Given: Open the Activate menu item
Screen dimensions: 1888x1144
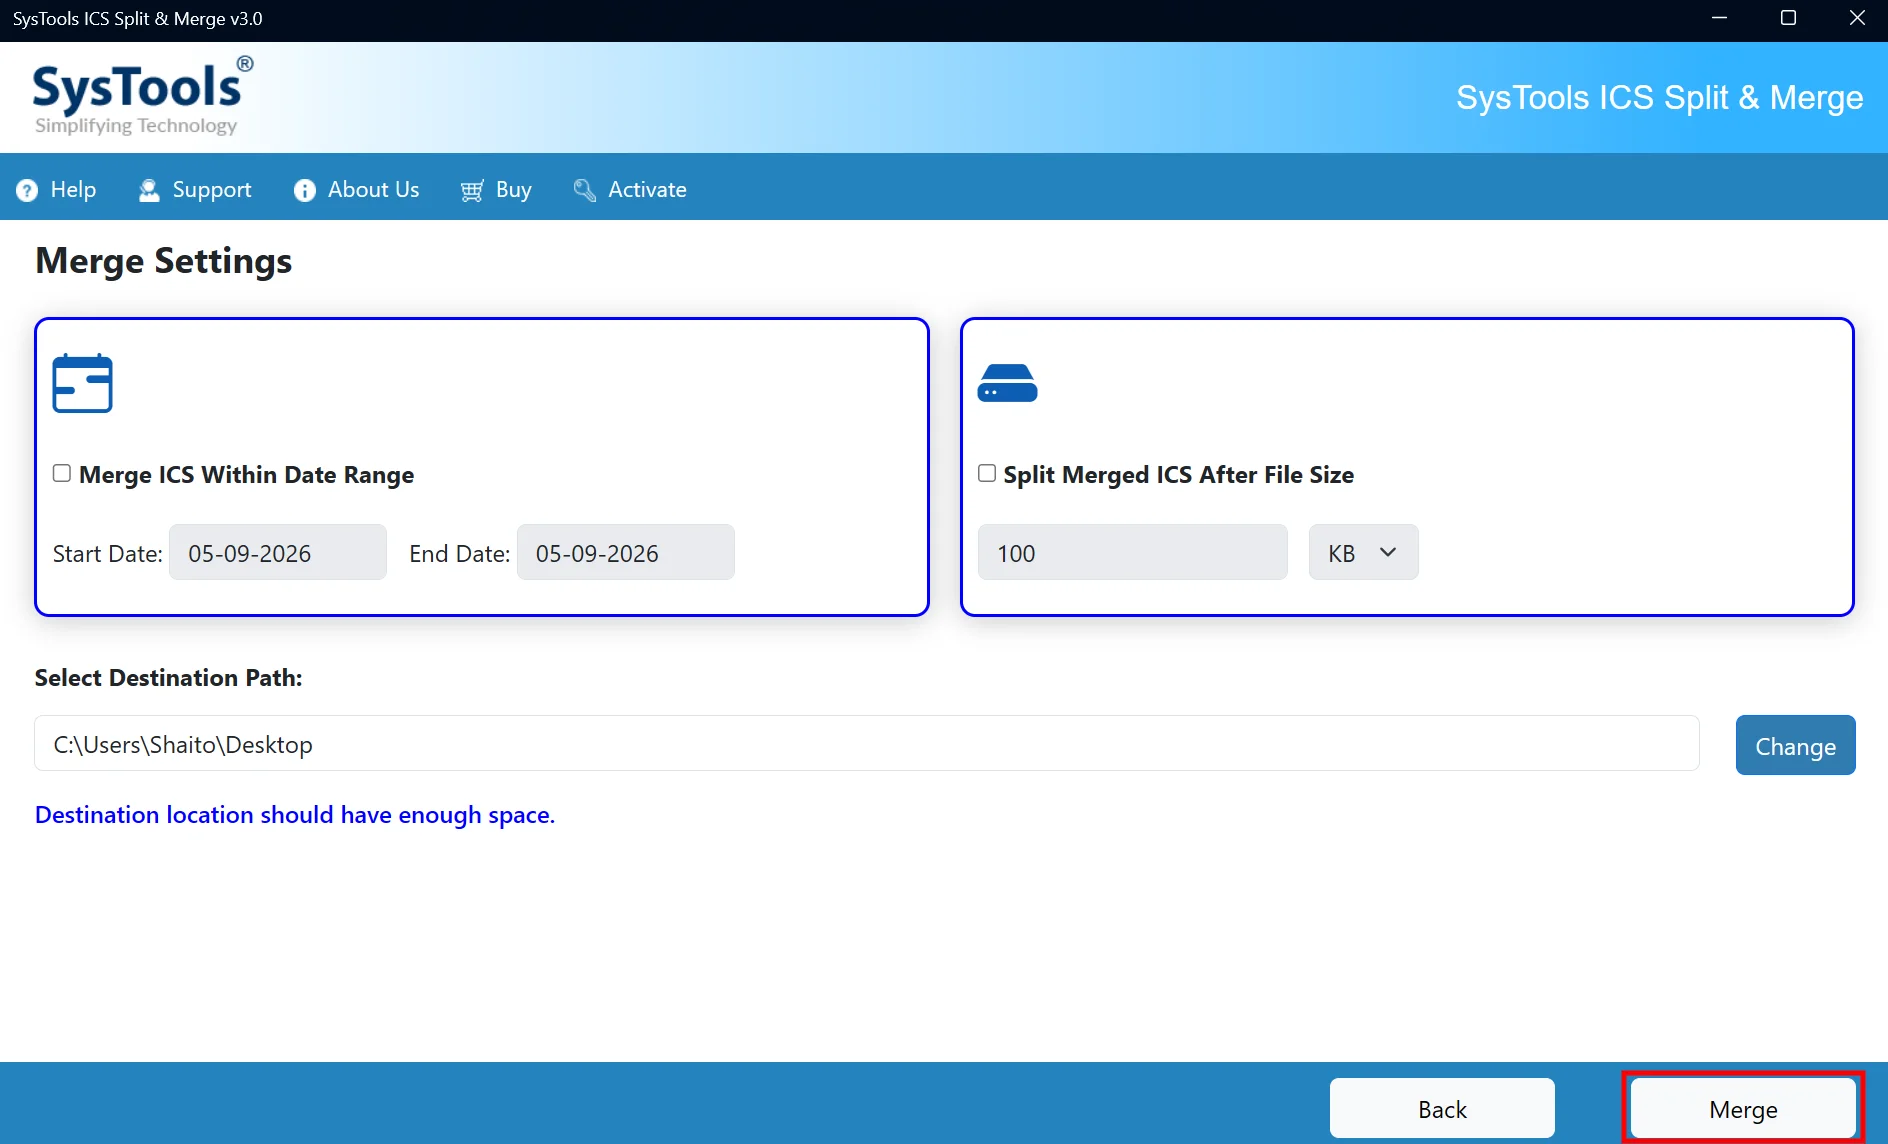Looking at the screenshot, I should tap(630, 190).
